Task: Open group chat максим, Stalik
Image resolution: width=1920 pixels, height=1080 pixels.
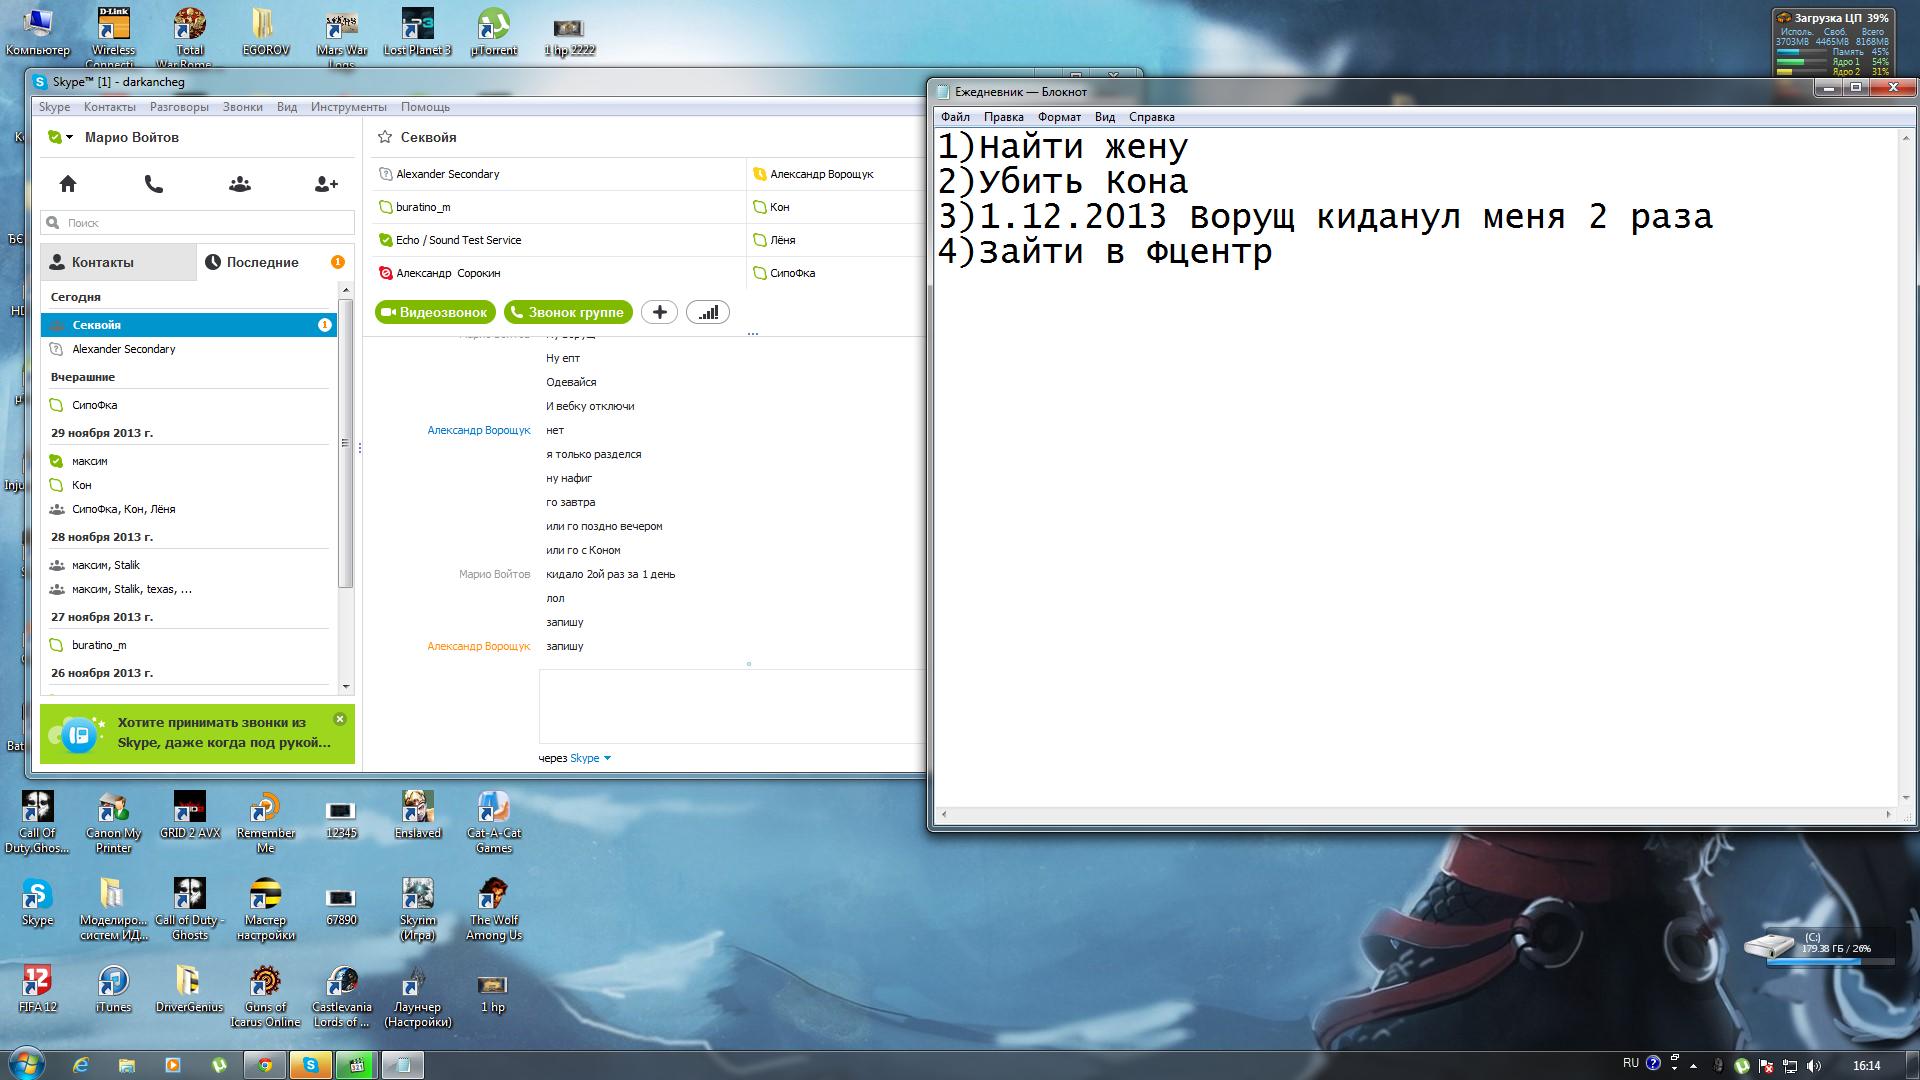Action: [189, 565]
